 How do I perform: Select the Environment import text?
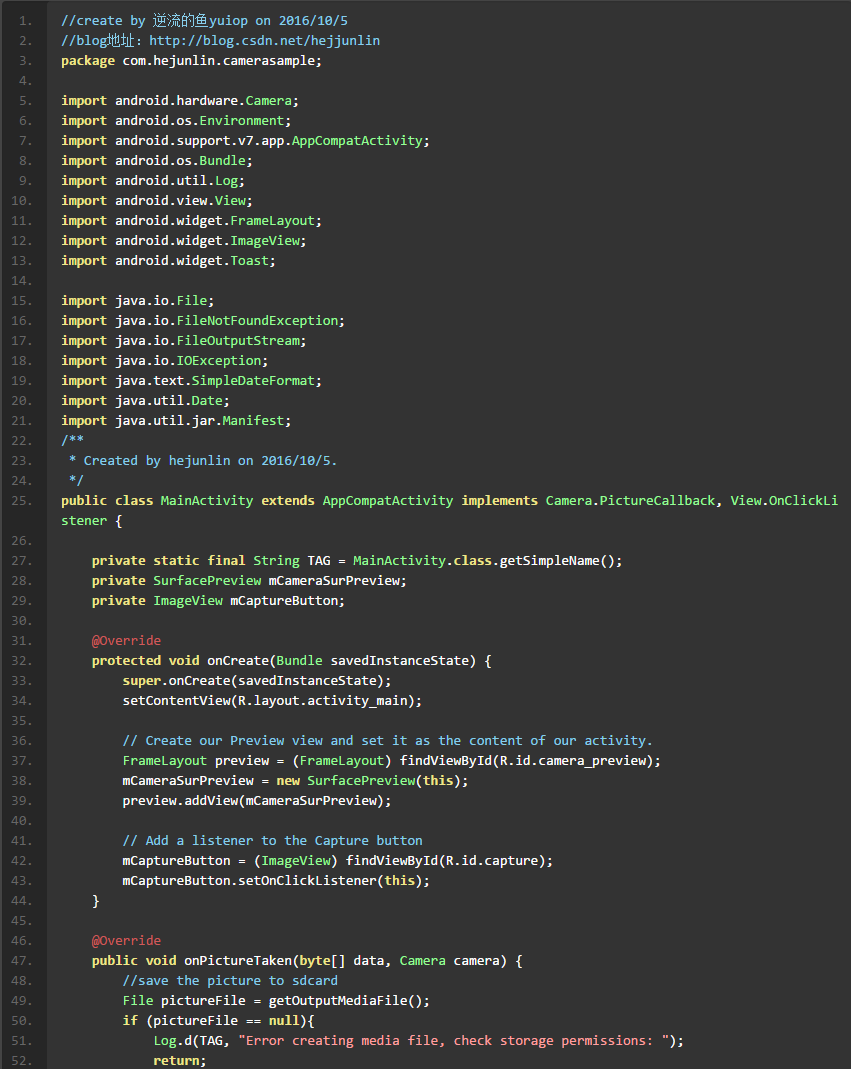(241, 121)
